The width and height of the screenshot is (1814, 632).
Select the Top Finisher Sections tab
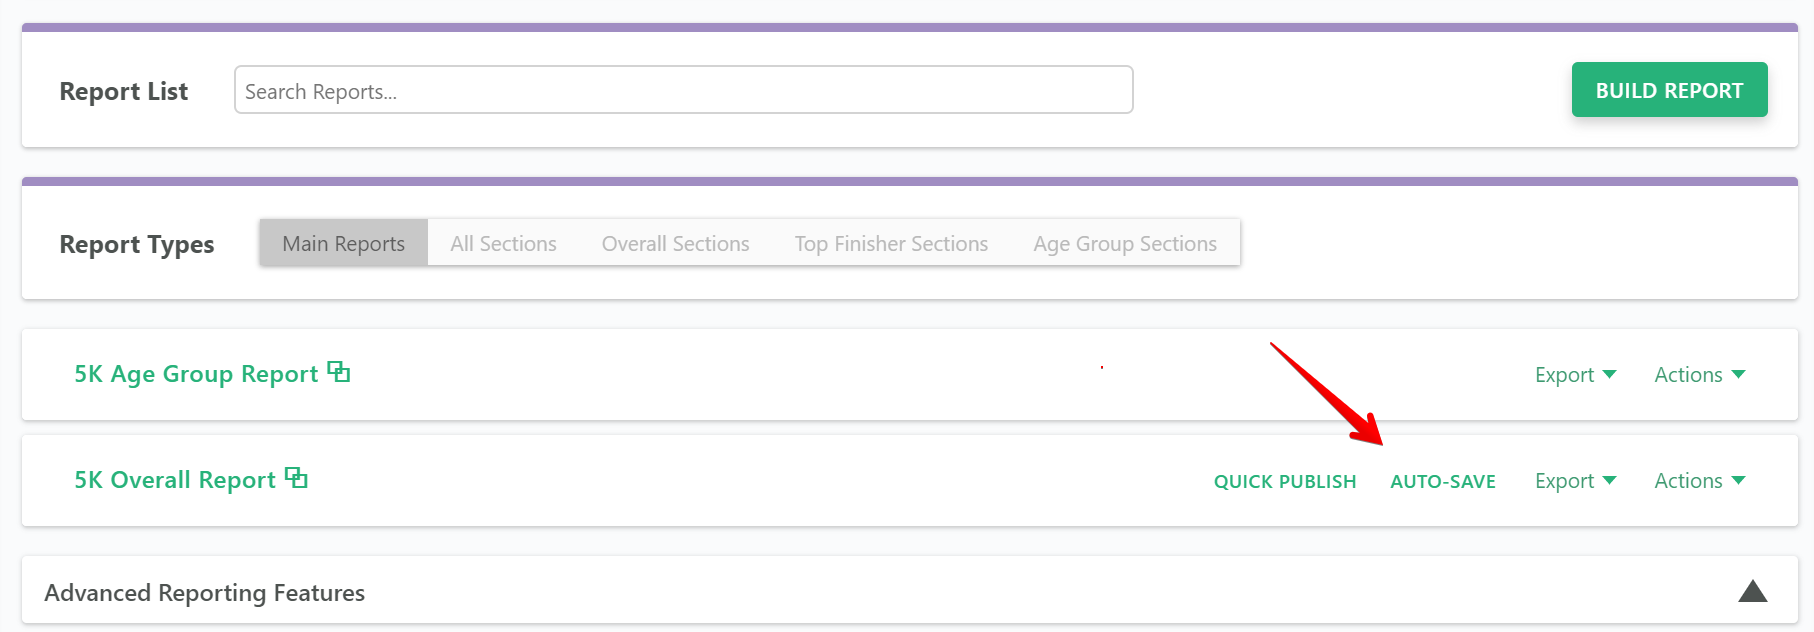coord(890,242)
